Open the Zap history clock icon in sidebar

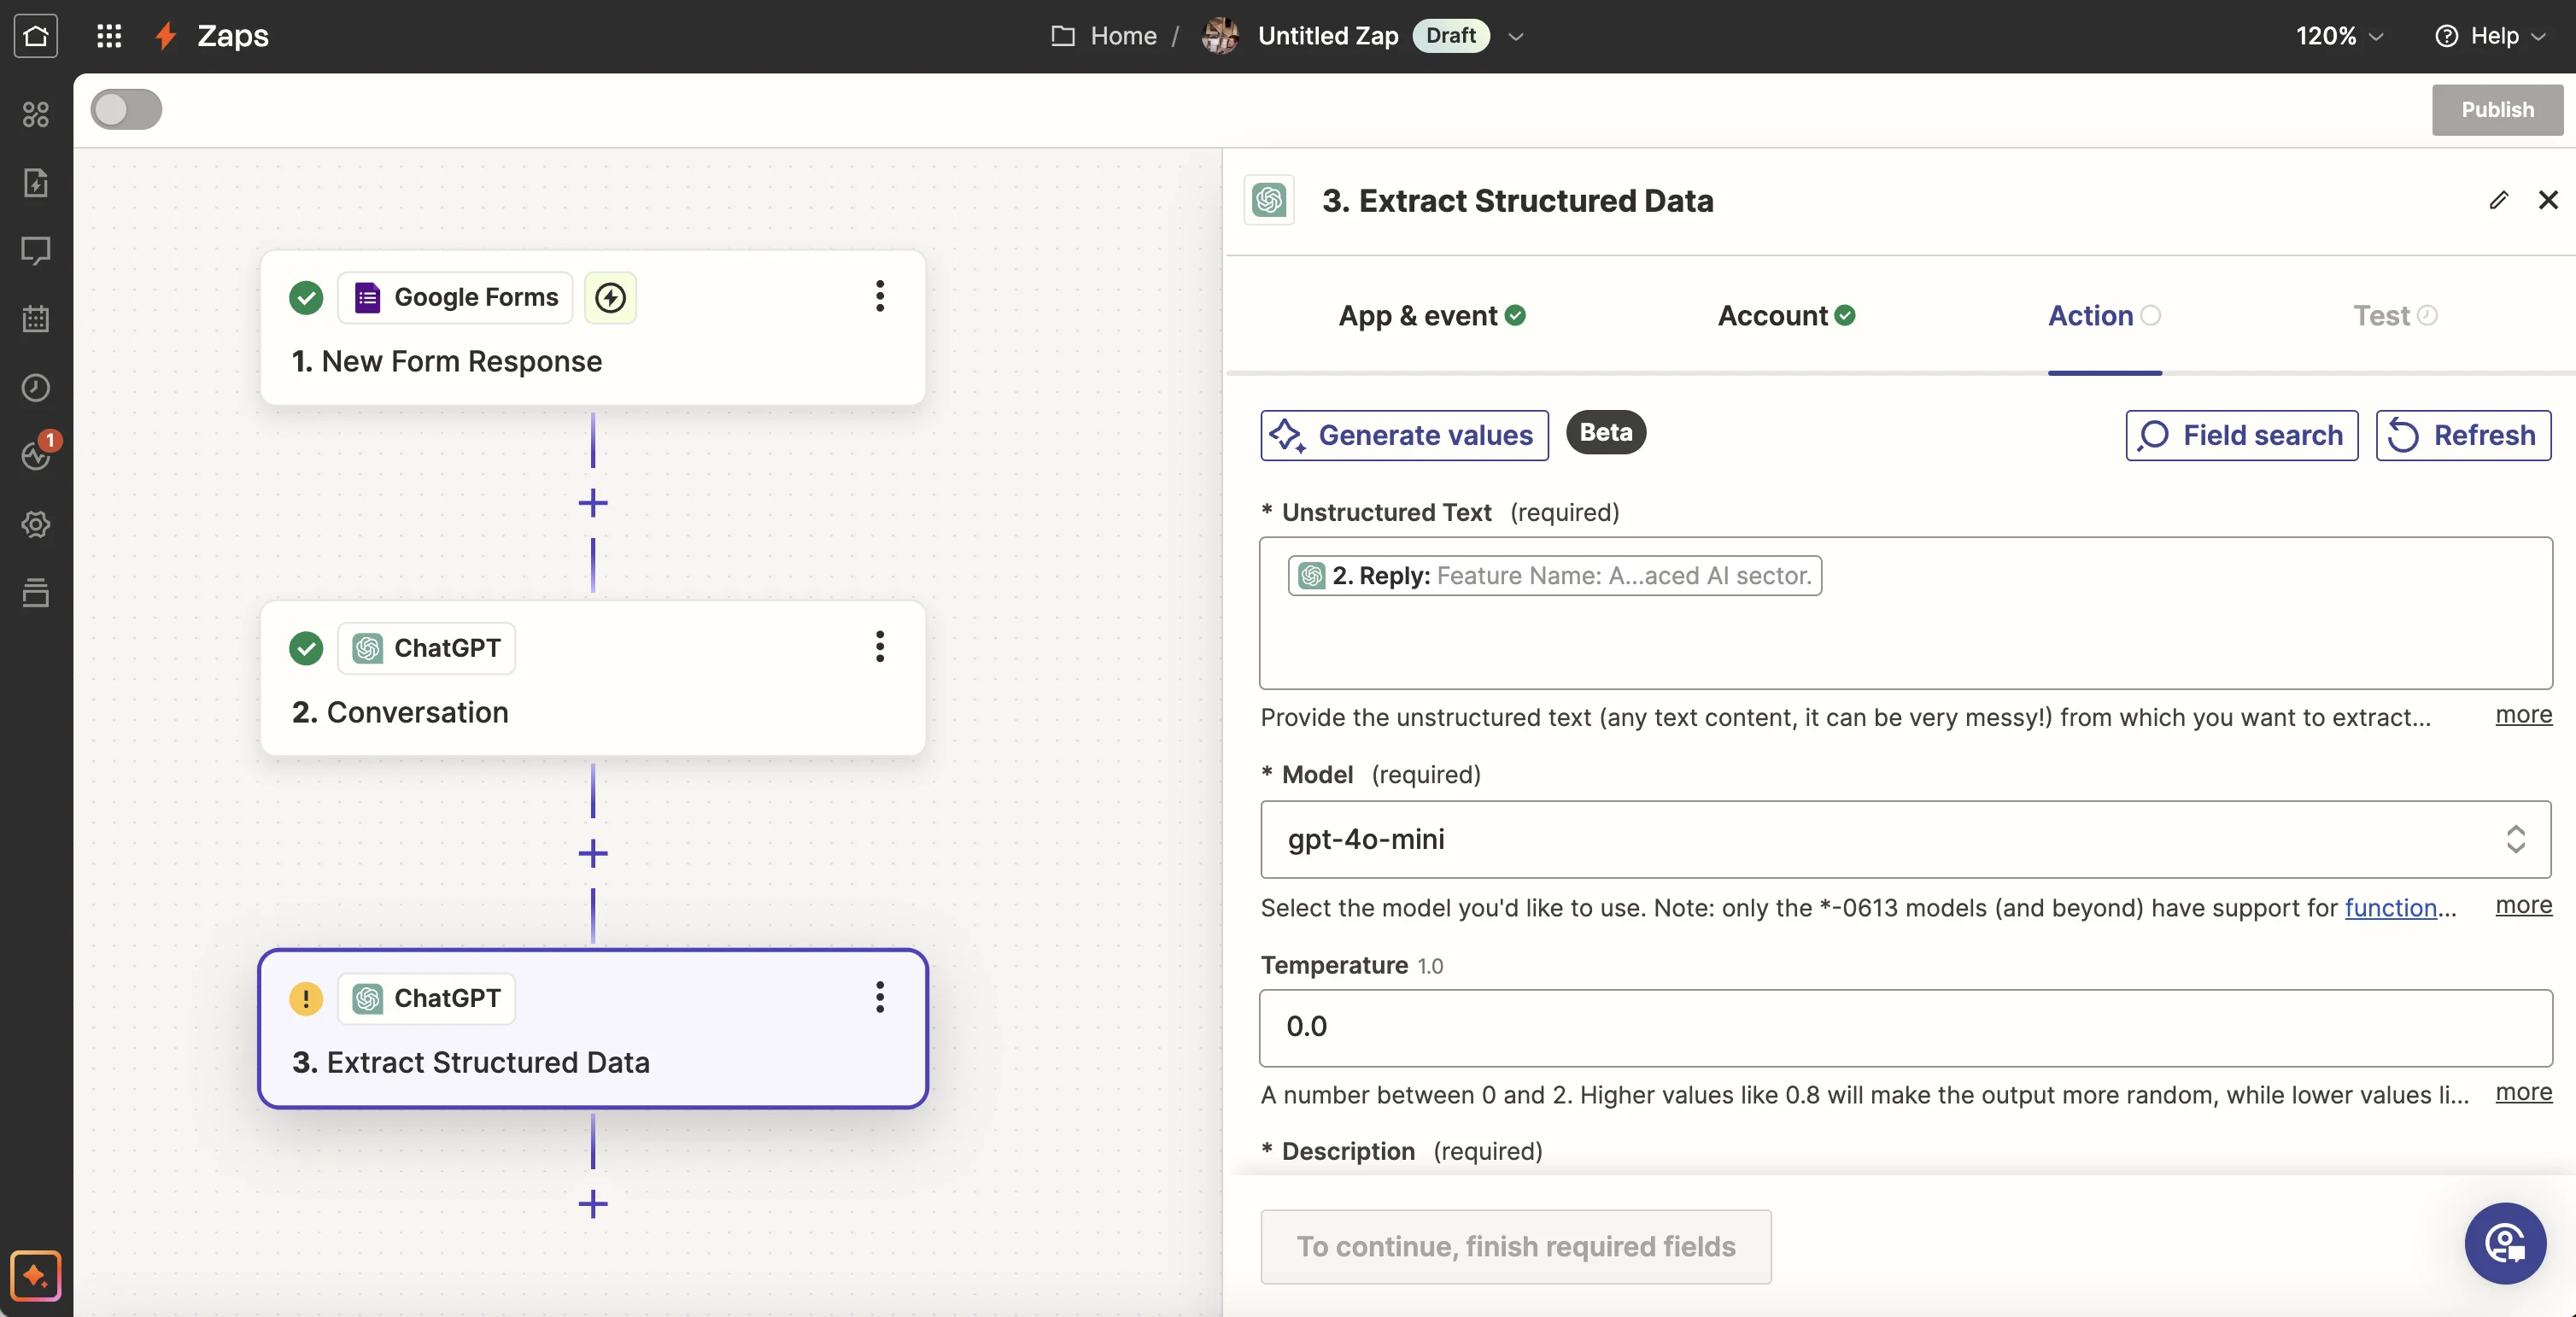[36, 387]
